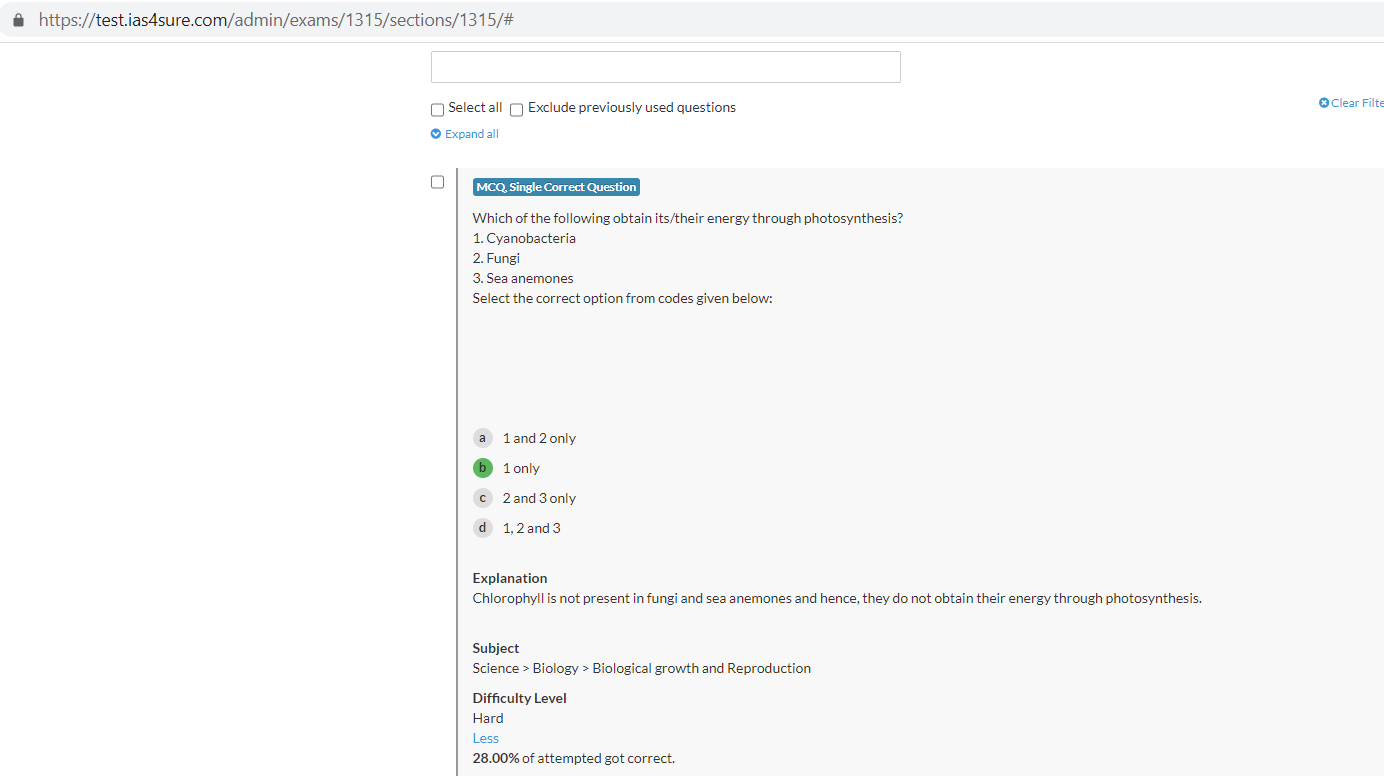Screen dimensions: 1384x776
Task: Click the '1 and 2 only' answer text
Action: pyautogui.click(x=539, y=438)
